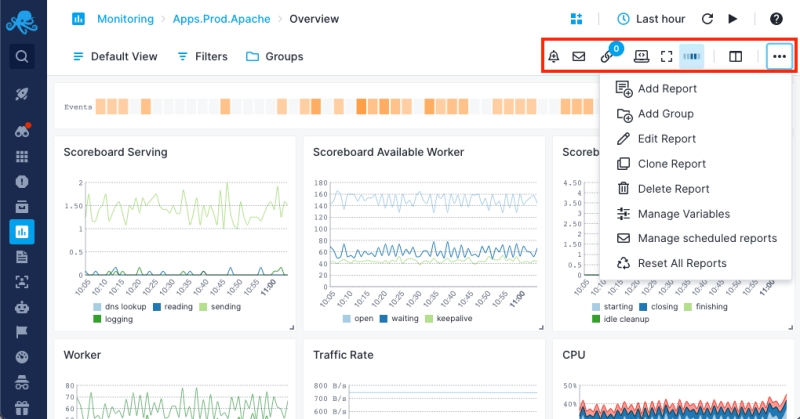Click the Worker chart title
The width and height of the screenshot is (800, 419).
[82, 355]
